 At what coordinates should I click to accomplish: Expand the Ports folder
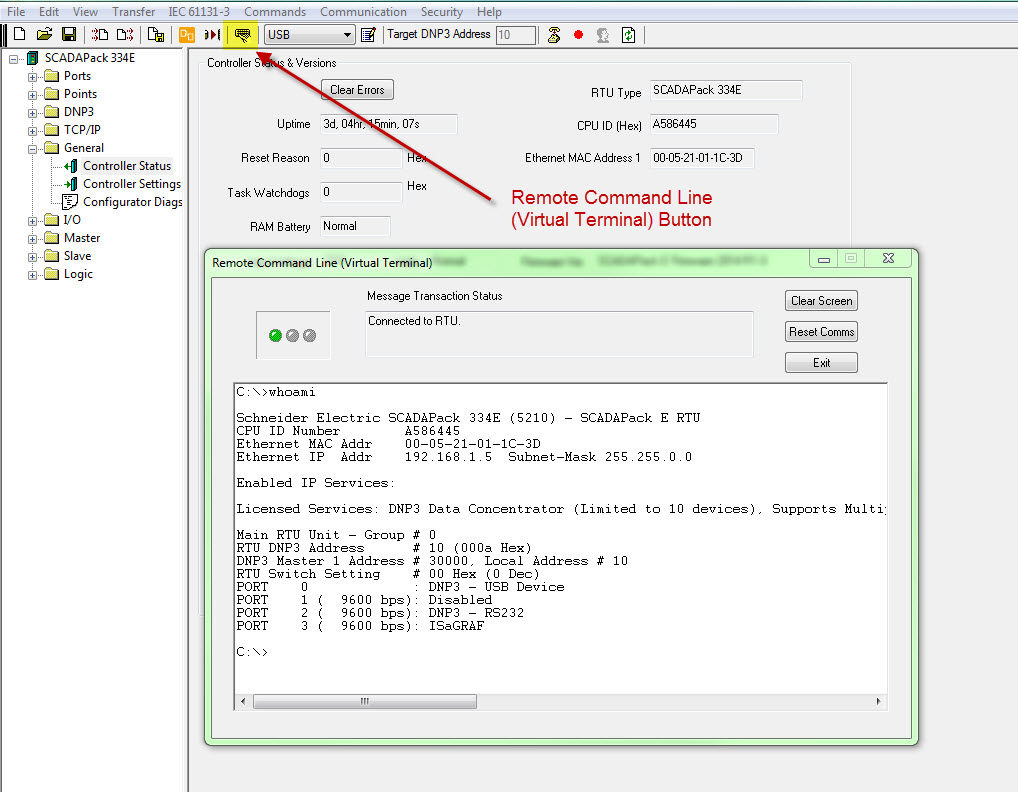(32, 77)
